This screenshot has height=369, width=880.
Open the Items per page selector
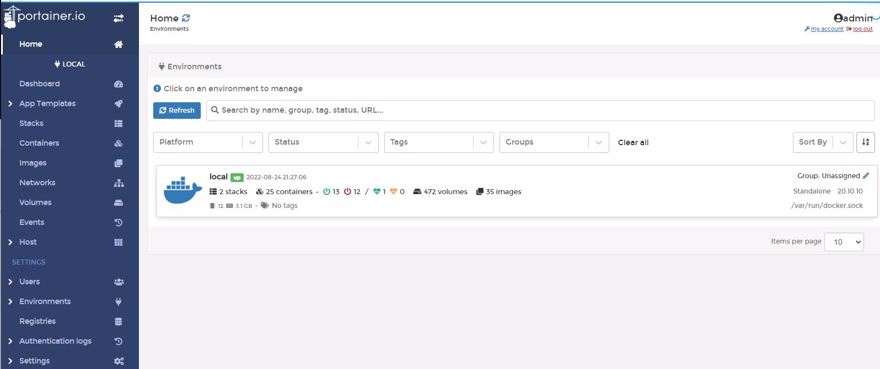(x=844, y=242)
